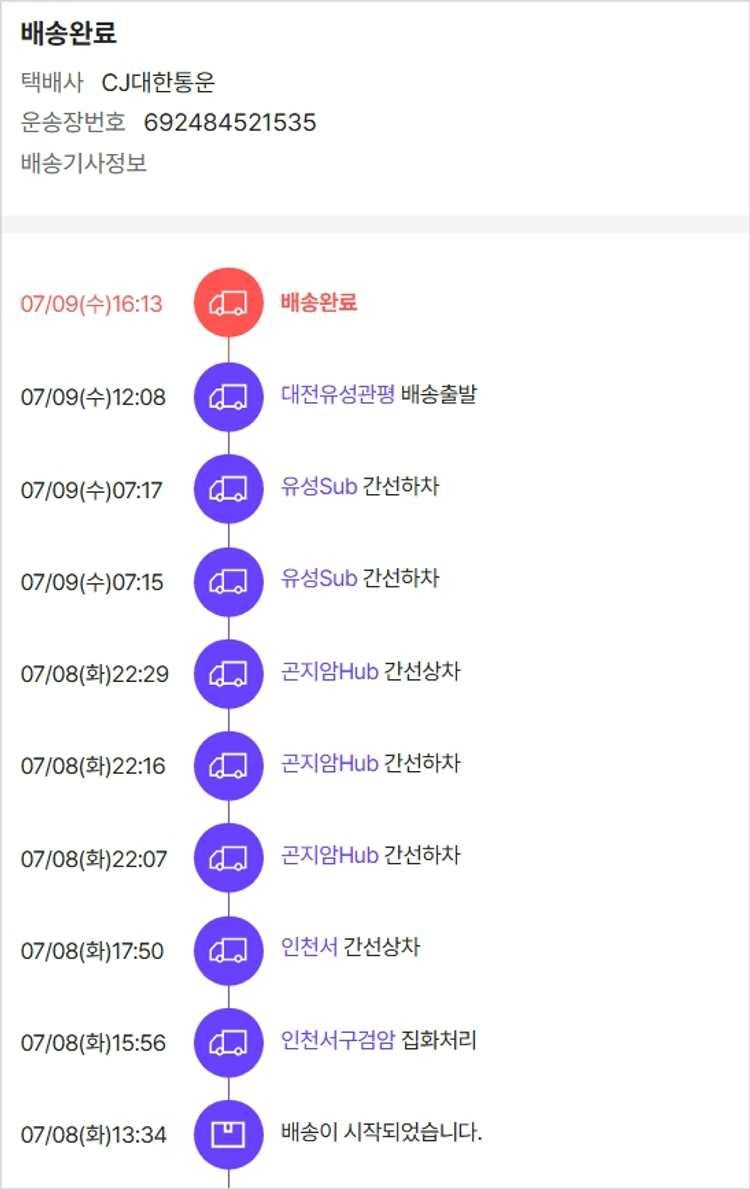The width and height of the screenshot is (750, 1189).
Task: Click truck icon for 22:16 곤지암Hub 간선하차
Action: (228, 766)
